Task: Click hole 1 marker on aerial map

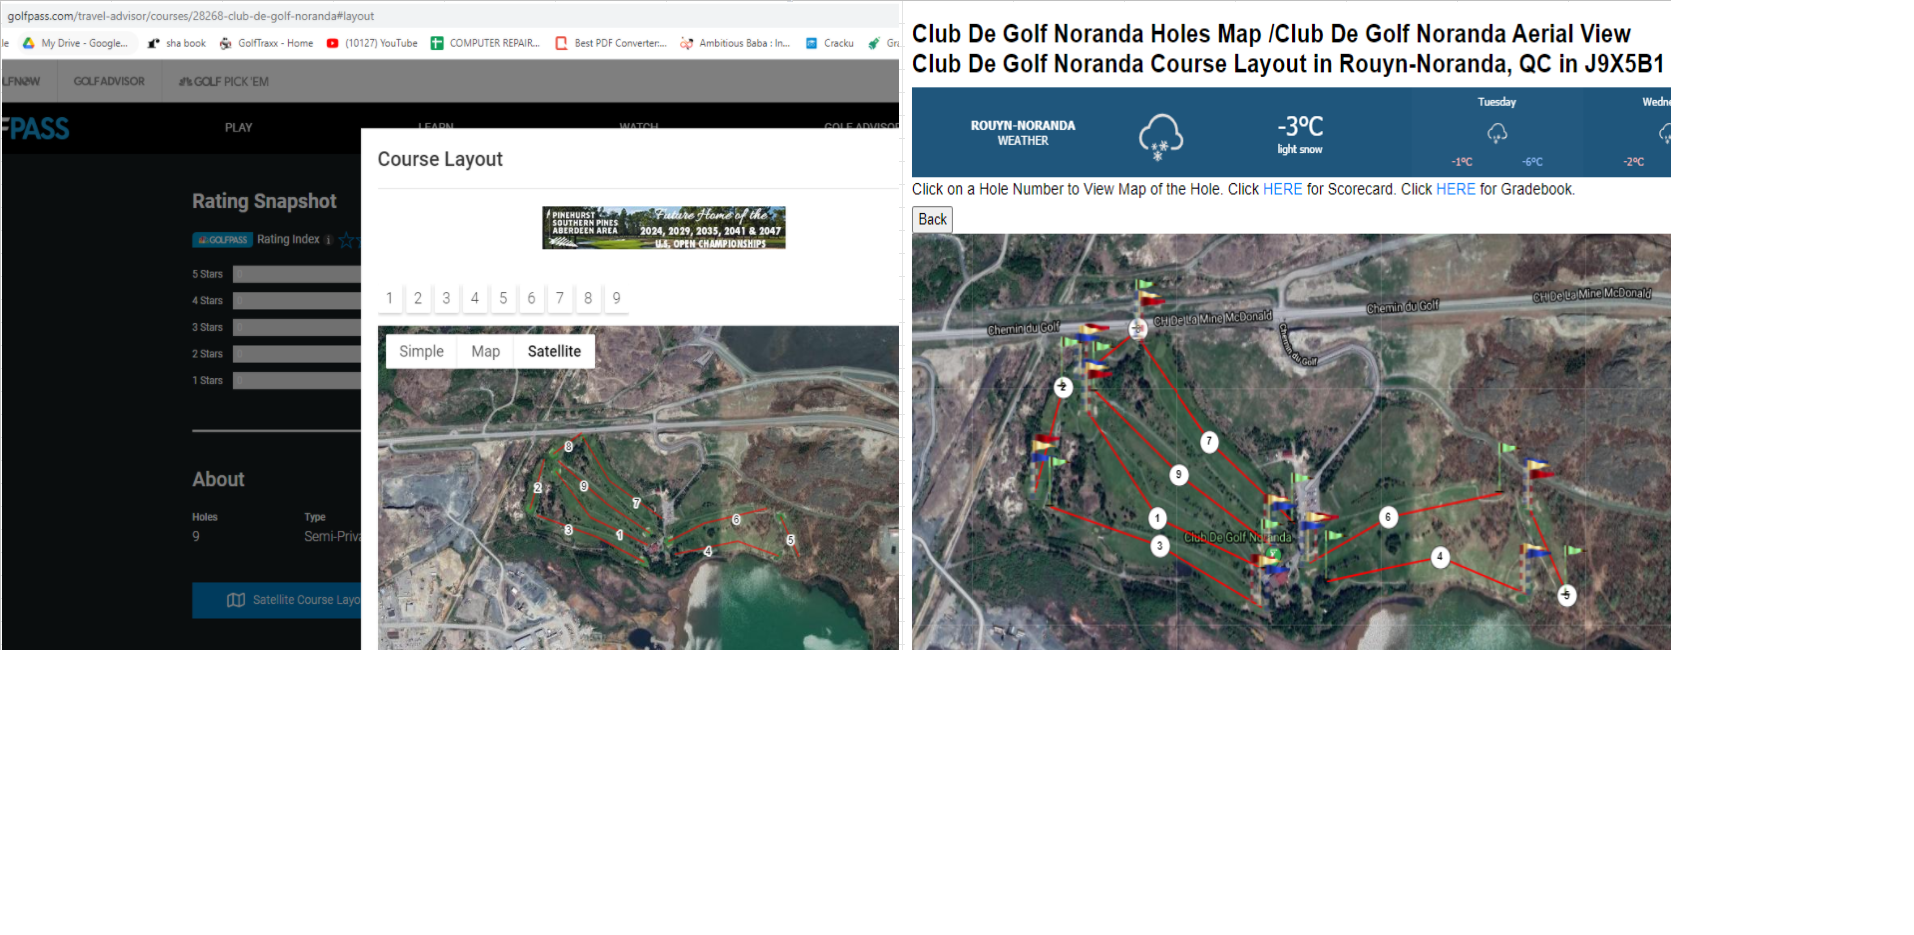Action: (1157, 518)
